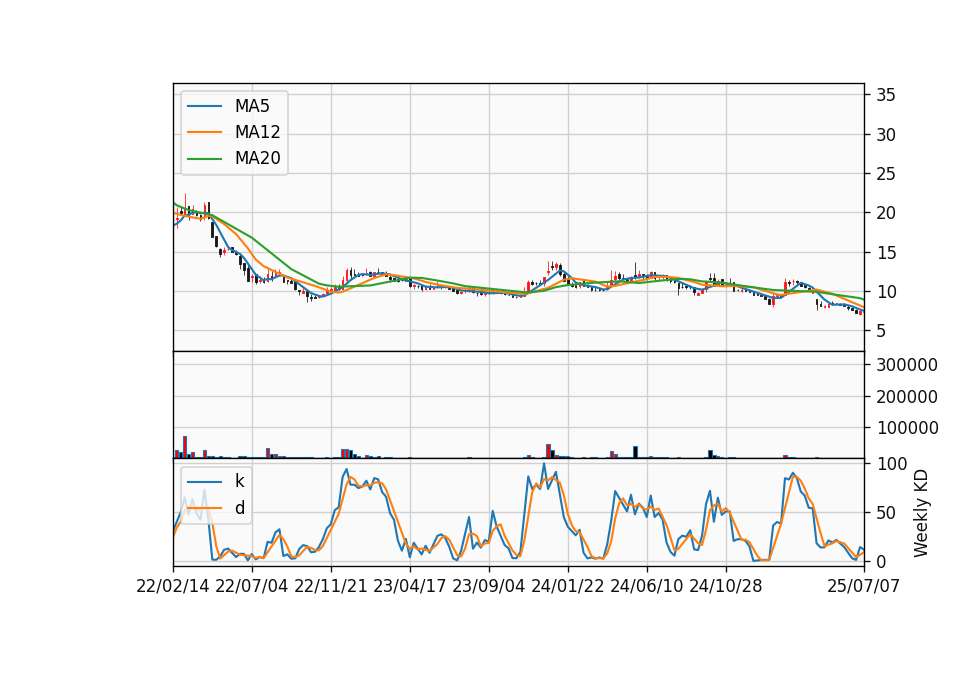Click the price axis value 5
The image size is (960, 690).
pyautogui.click(x=881, y=331)
